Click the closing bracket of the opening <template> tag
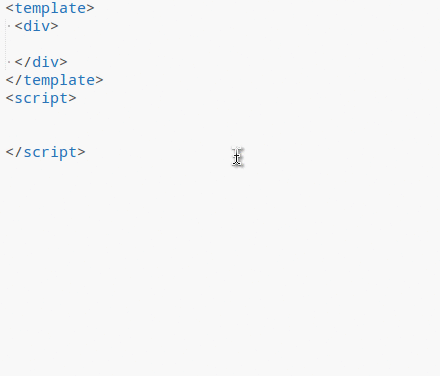The width and height of the screenshot is (440, 376). coord(90,8)
